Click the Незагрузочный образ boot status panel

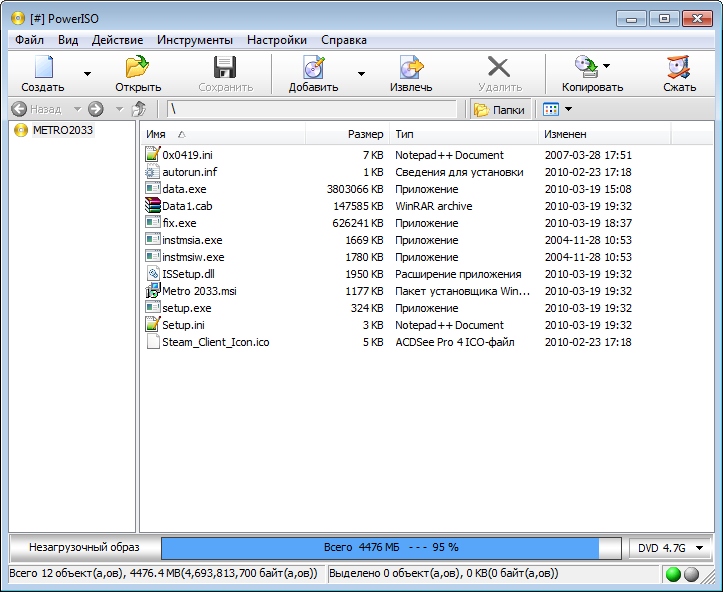click(x=84, y=547)
